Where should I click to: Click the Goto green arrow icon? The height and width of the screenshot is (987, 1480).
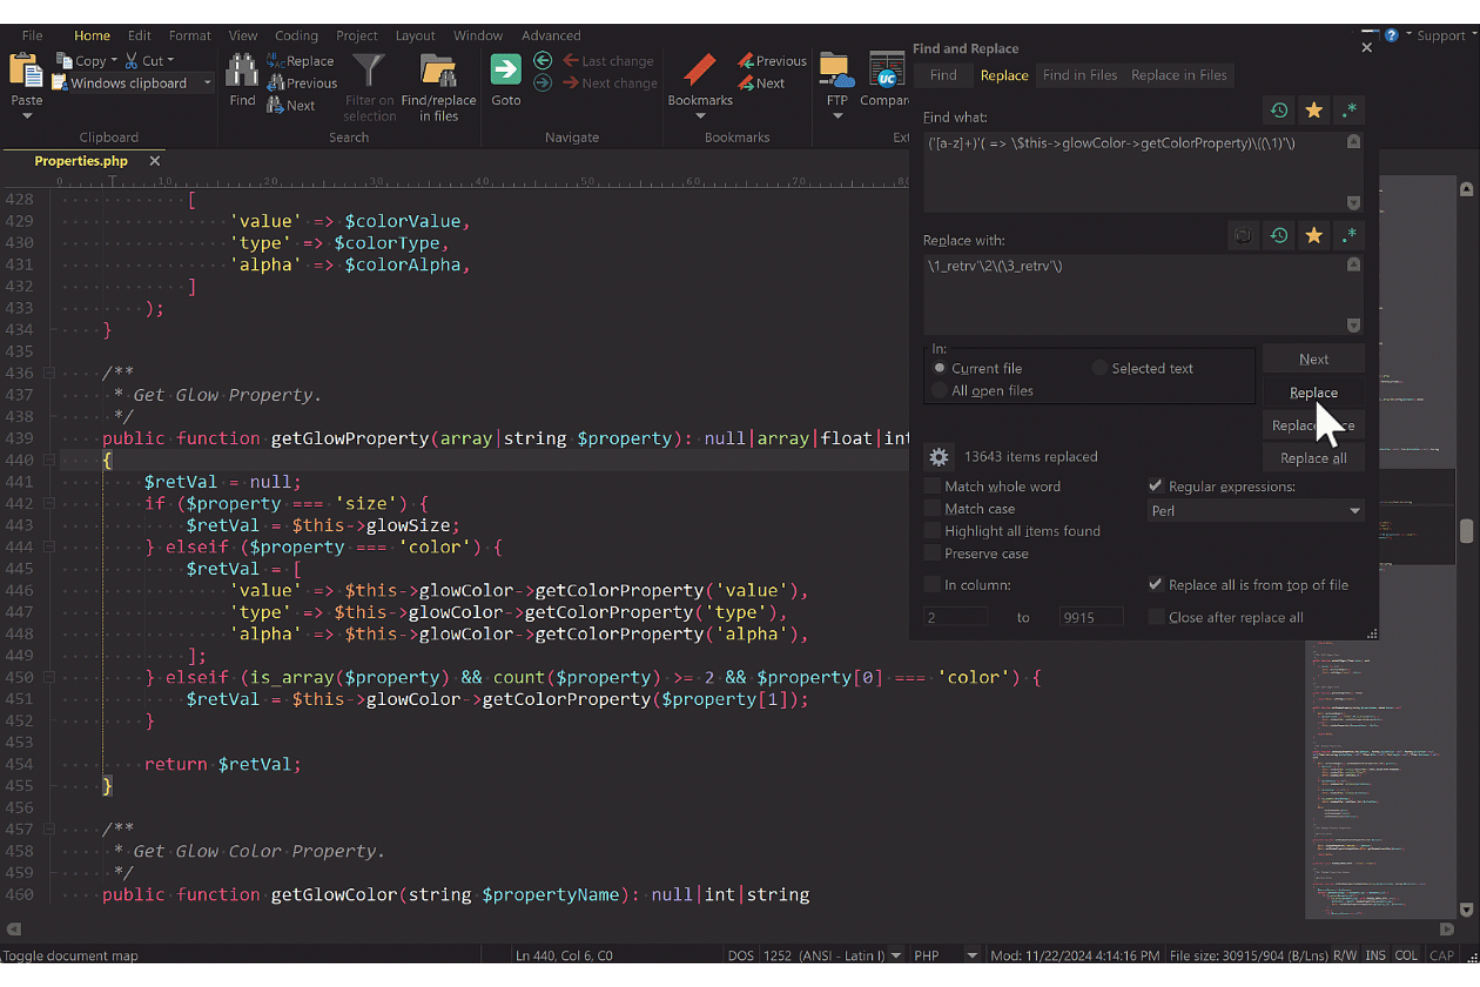click(506, 69)
